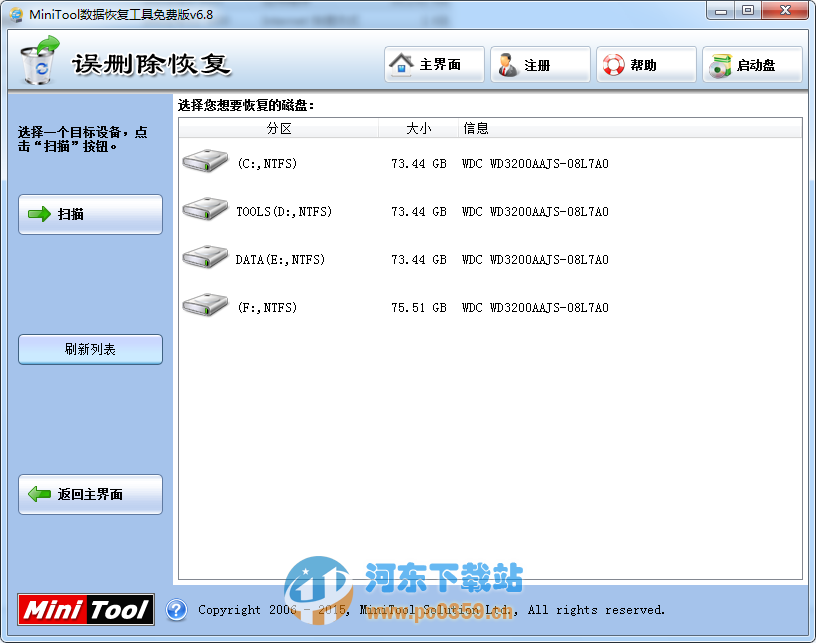816x643 pixels.
Task: Click the 启动盘 boot disk icon
Action: tap(720, 63)
